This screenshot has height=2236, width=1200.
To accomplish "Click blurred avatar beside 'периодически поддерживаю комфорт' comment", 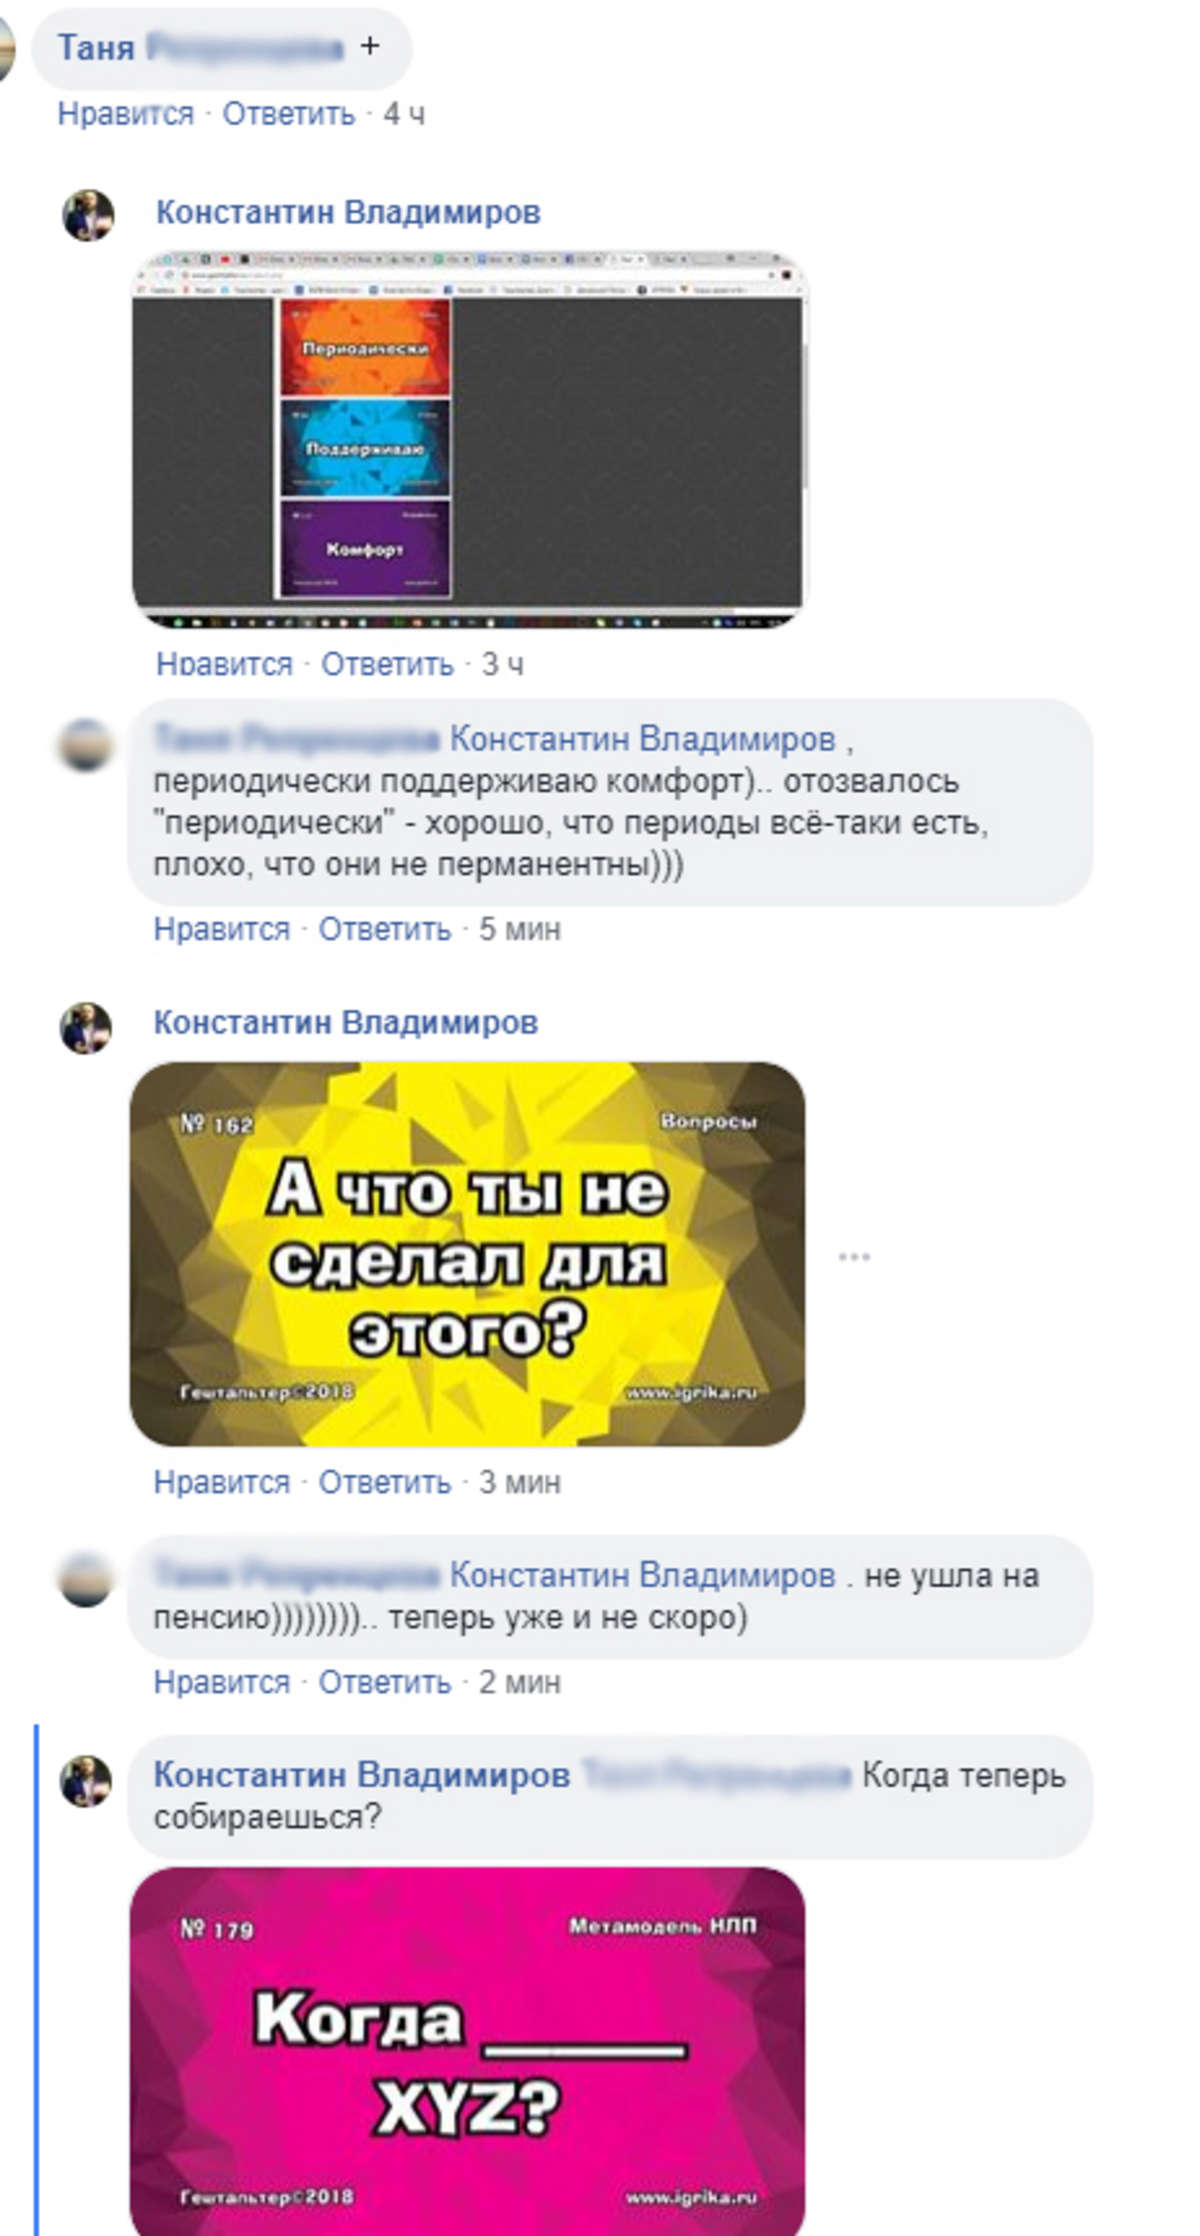I will click(x=86, y=745).
